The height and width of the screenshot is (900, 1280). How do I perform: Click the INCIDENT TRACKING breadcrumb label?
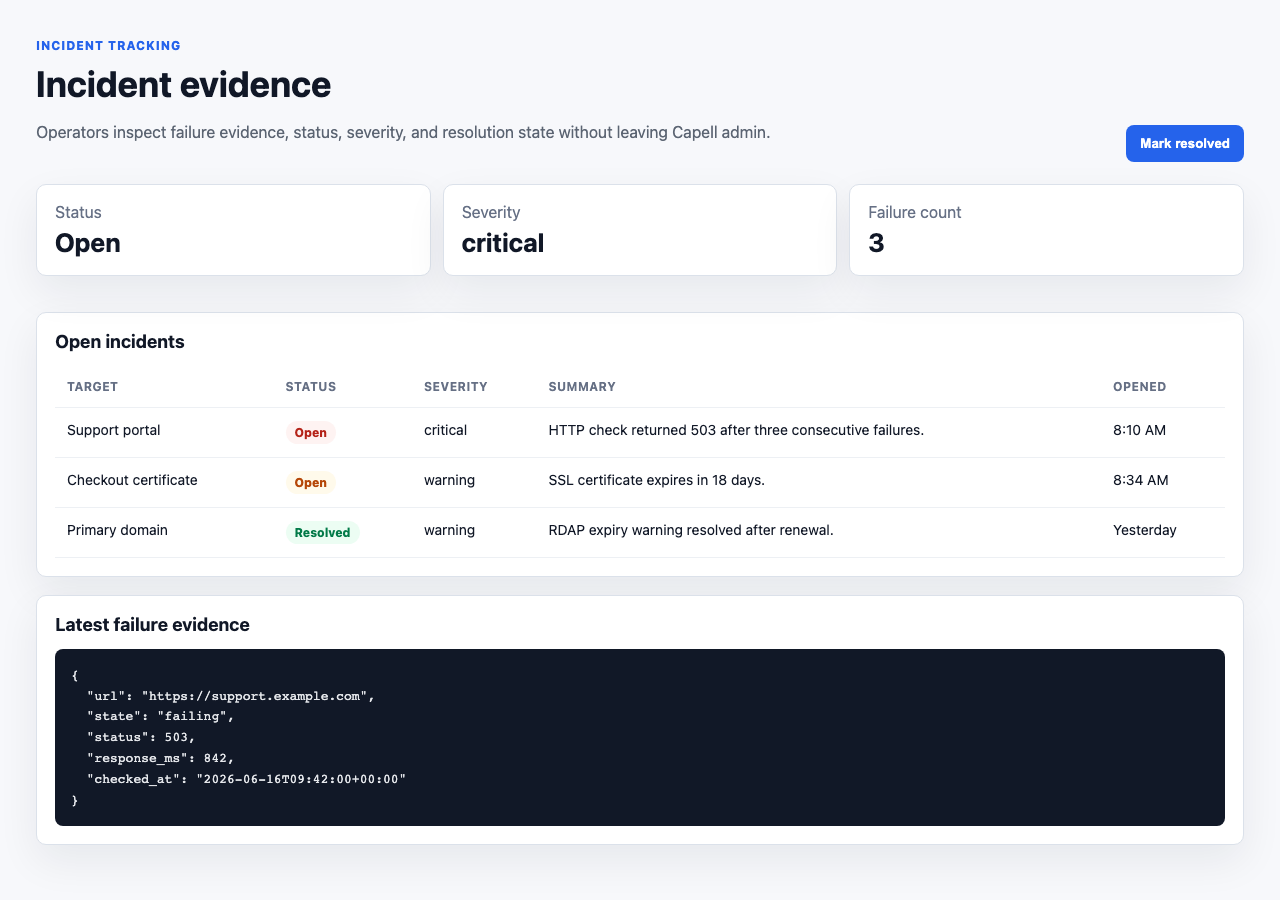[x=108, y=46]
